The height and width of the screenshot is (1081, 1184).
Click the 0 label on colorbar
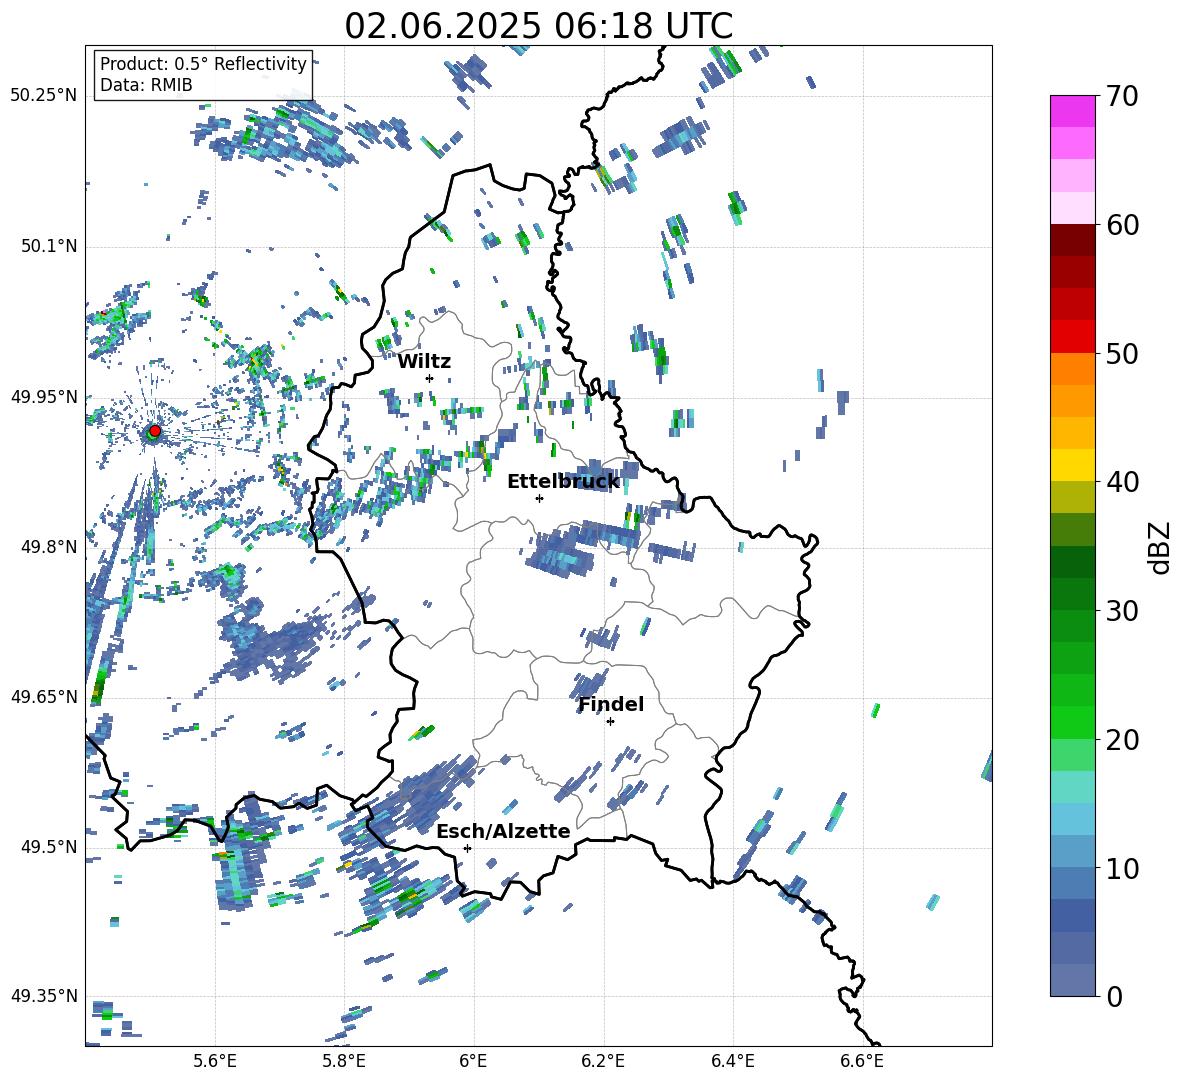click(x=1114, y=996)
